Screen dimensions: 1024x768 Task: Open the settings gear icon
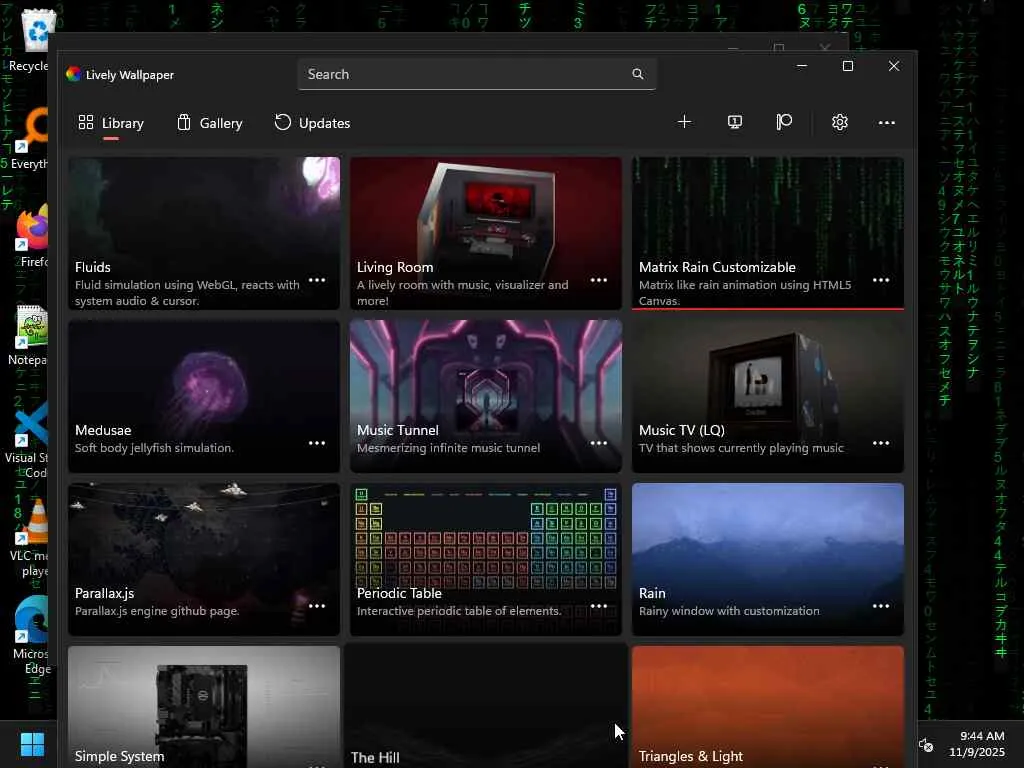point(840,122)
